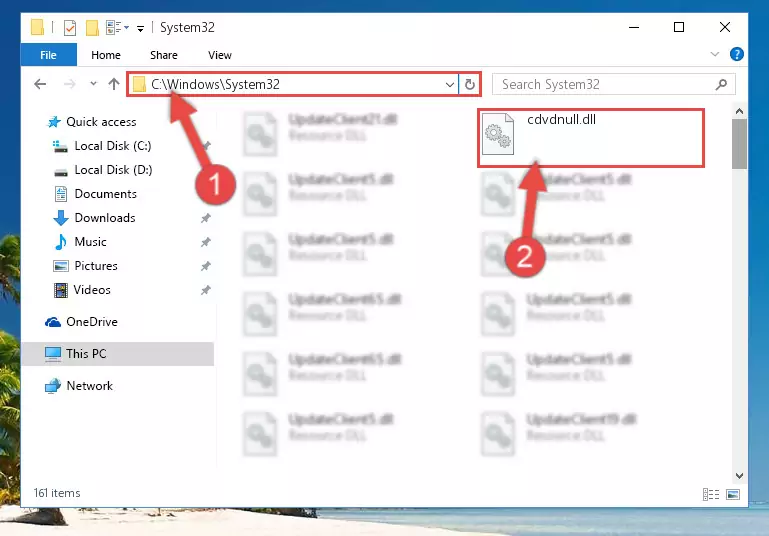
Task: Click the pin icon beside Pictures
Action: (205, 266)
